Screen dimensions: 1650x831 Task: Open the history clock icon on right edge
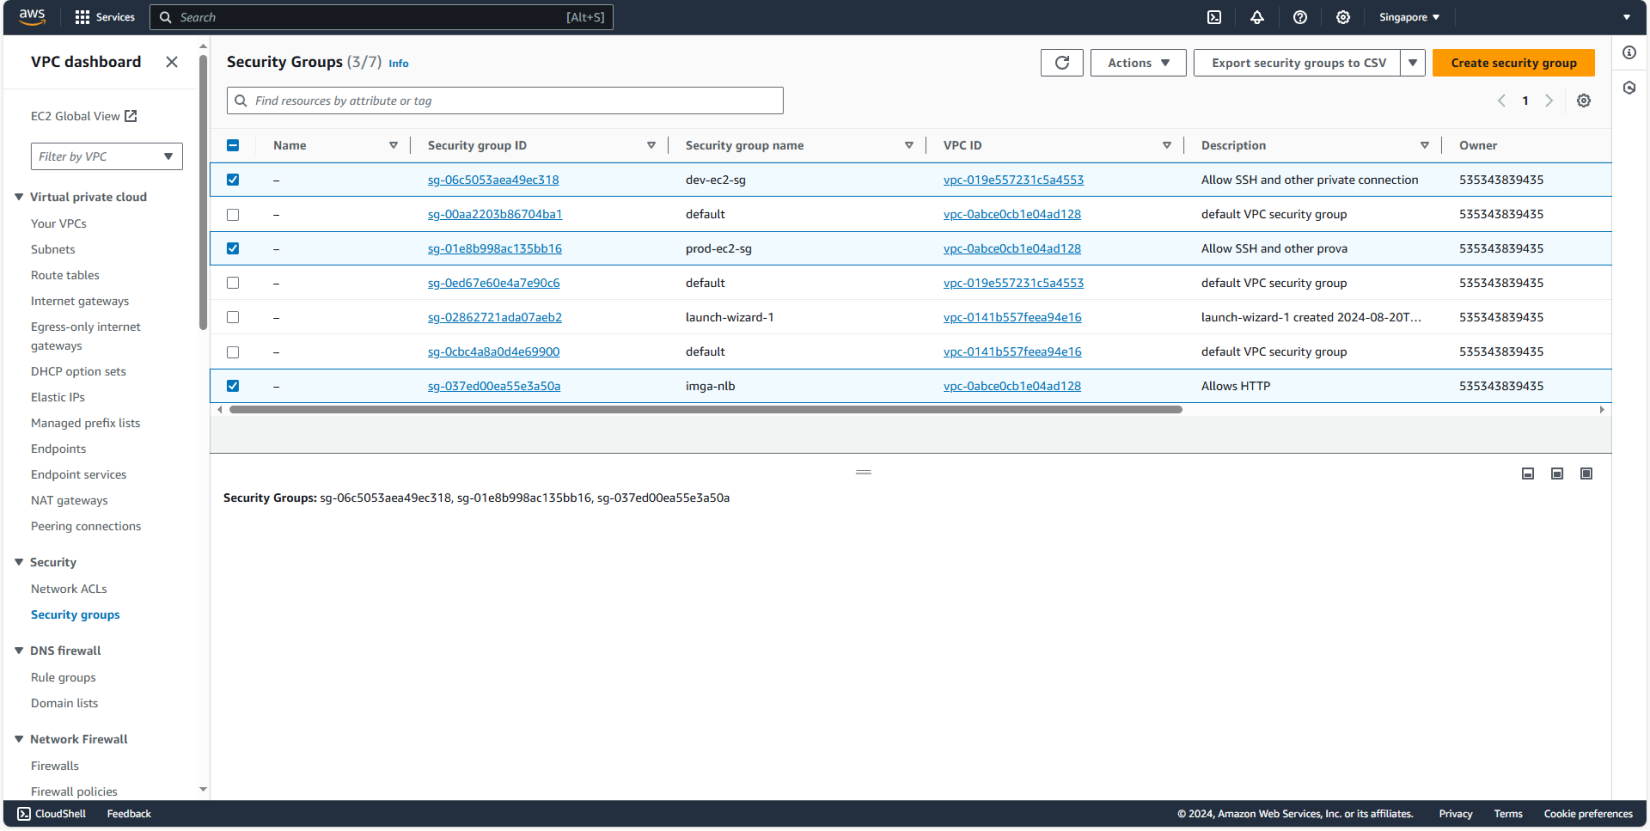(1629, 88)
